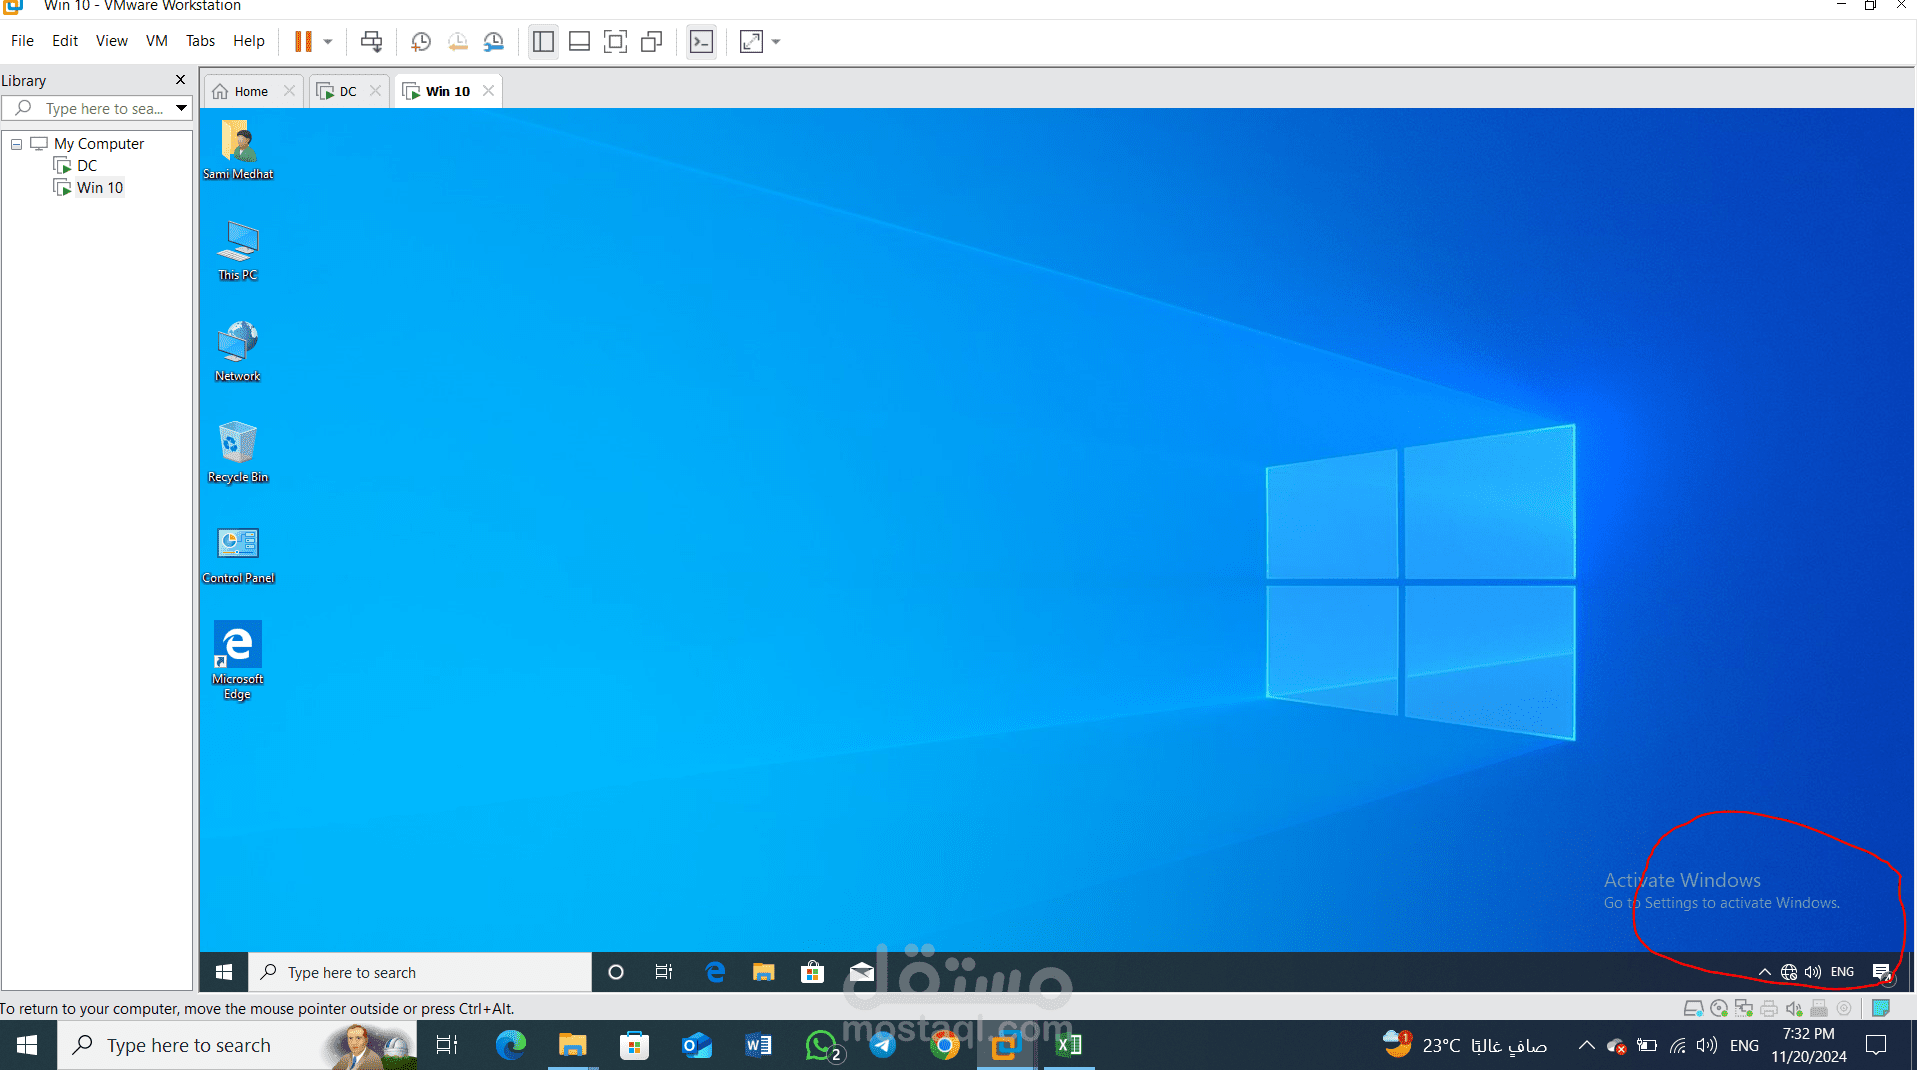Pause the virtual machine with the suspend icon
Screen dimensions: 1917x1070
(303, 42)
